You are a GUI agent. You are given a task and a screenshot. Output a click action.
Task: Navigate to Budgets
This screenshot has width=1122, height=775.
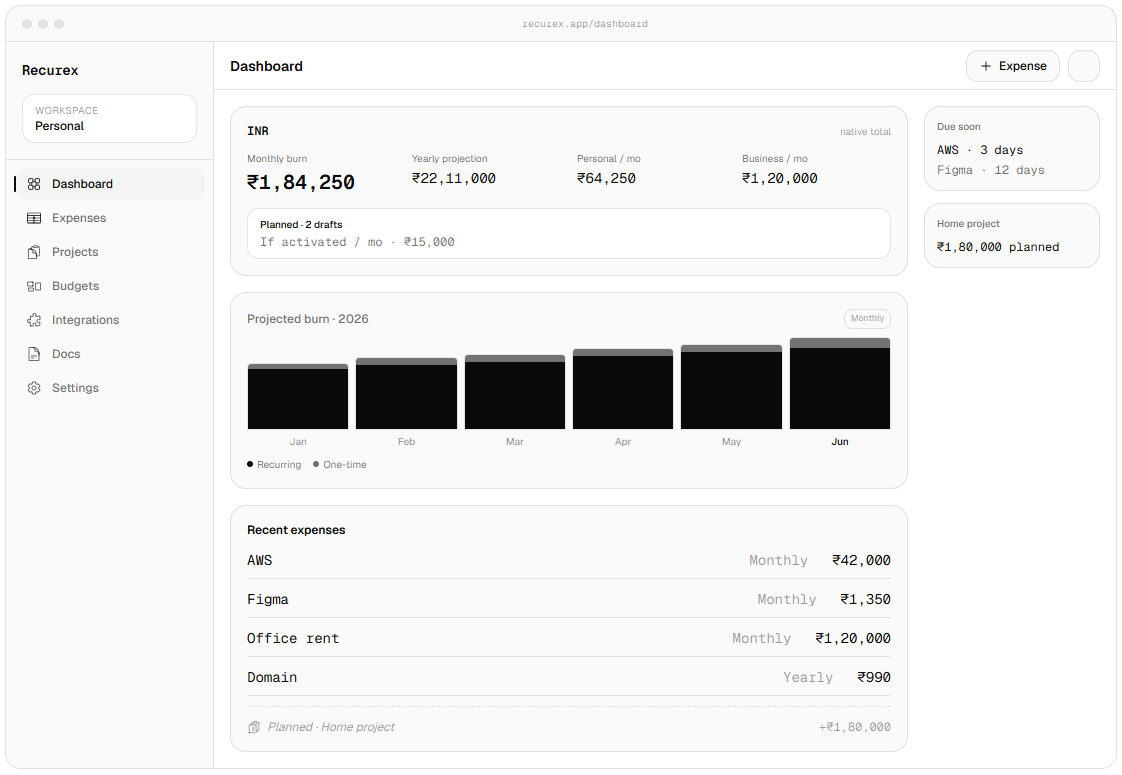[109, 286]
